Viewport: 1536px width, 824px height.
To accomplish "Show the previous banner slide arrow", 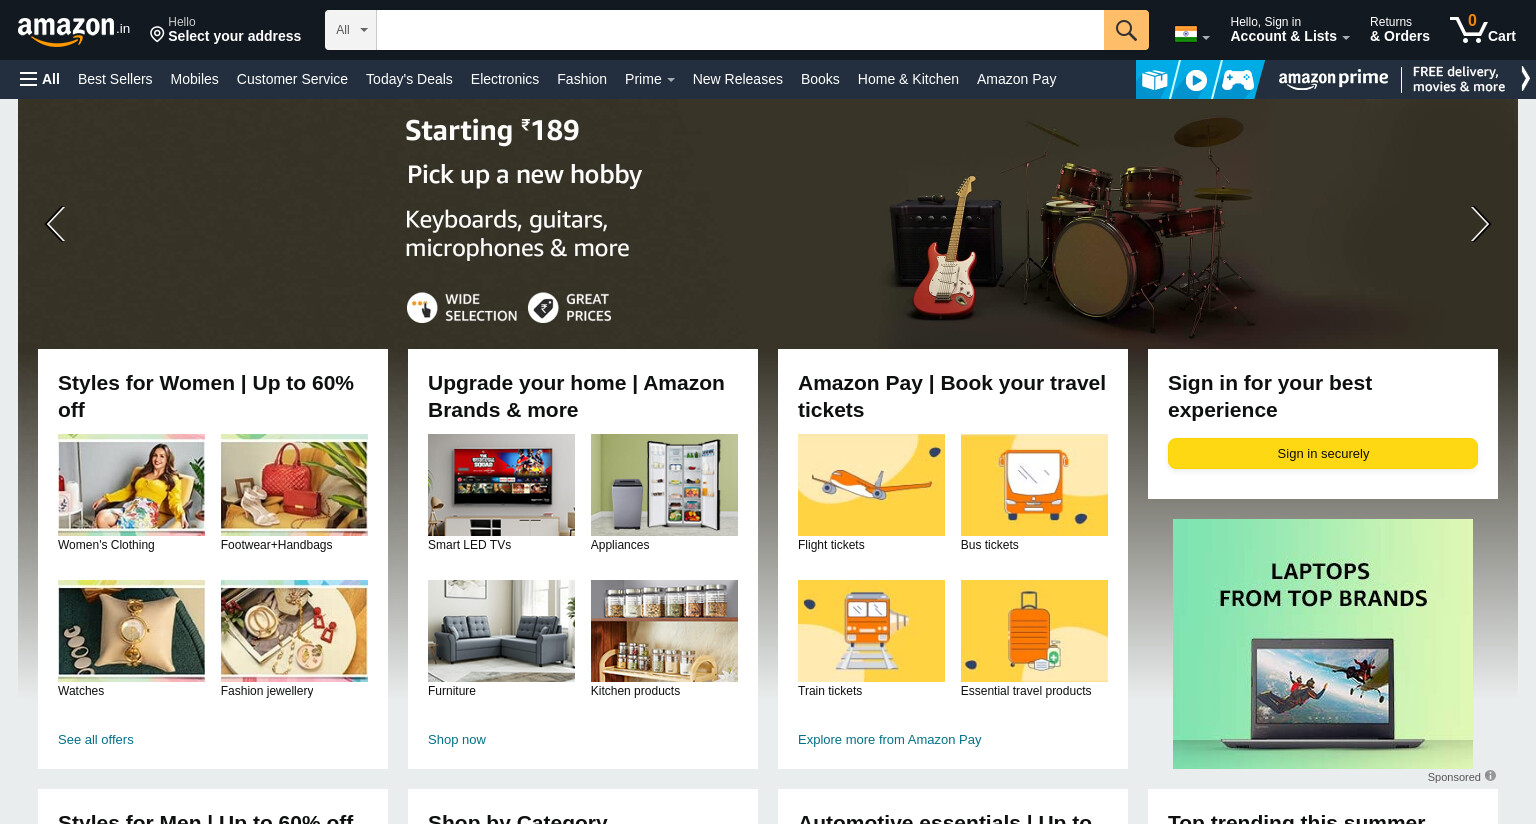I will tap(56, 224).
